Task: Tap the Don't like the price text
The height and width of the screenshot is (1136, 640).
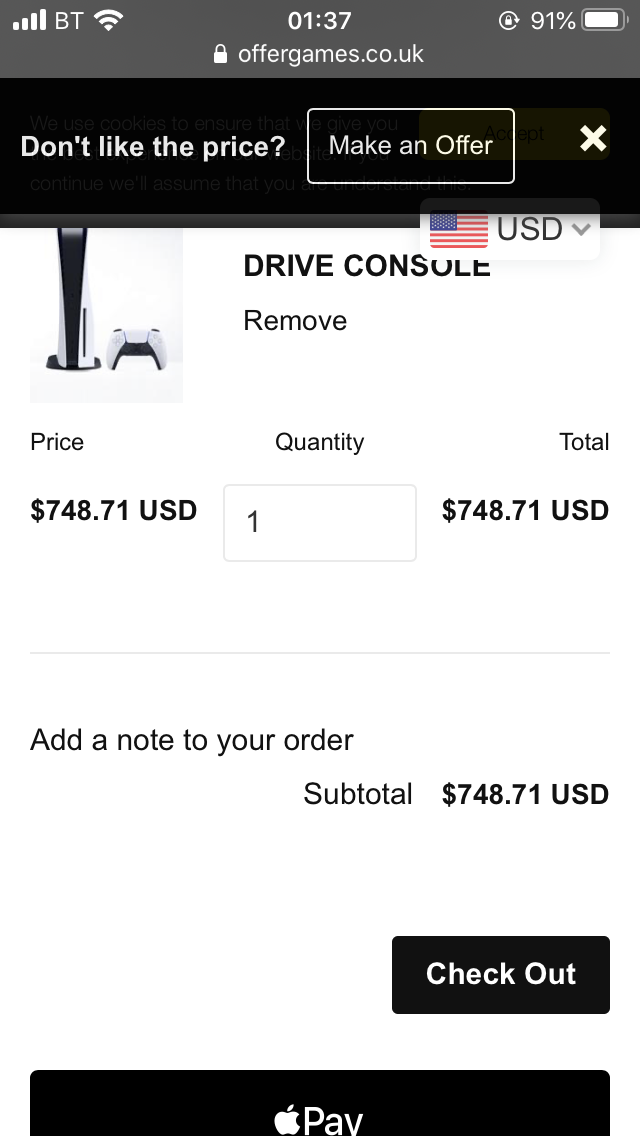Action: click(153, 146)
